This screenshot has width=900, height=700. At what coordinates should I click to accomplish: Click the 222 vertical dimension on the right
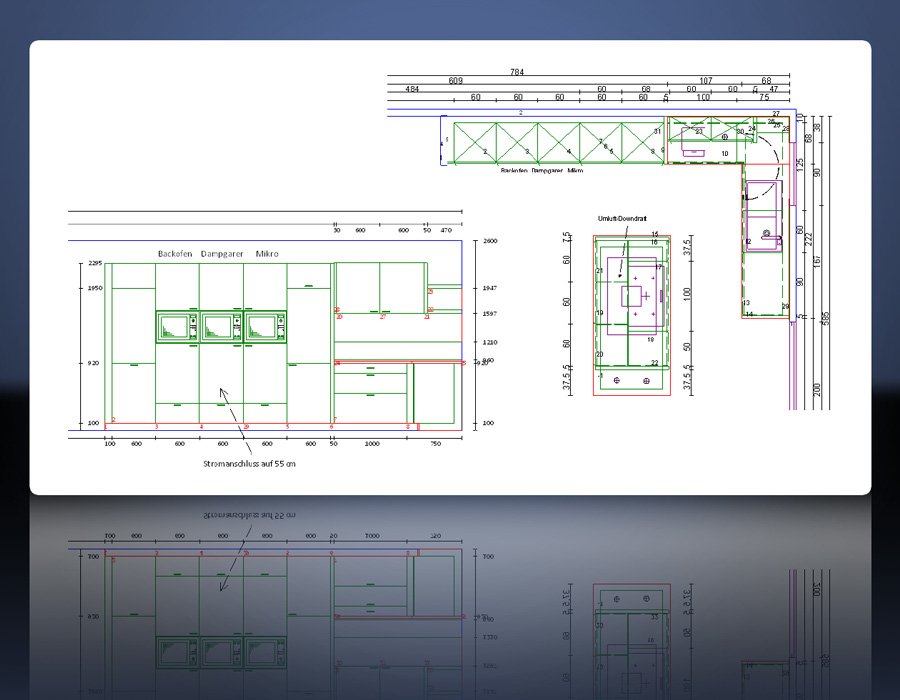point(809,238)
